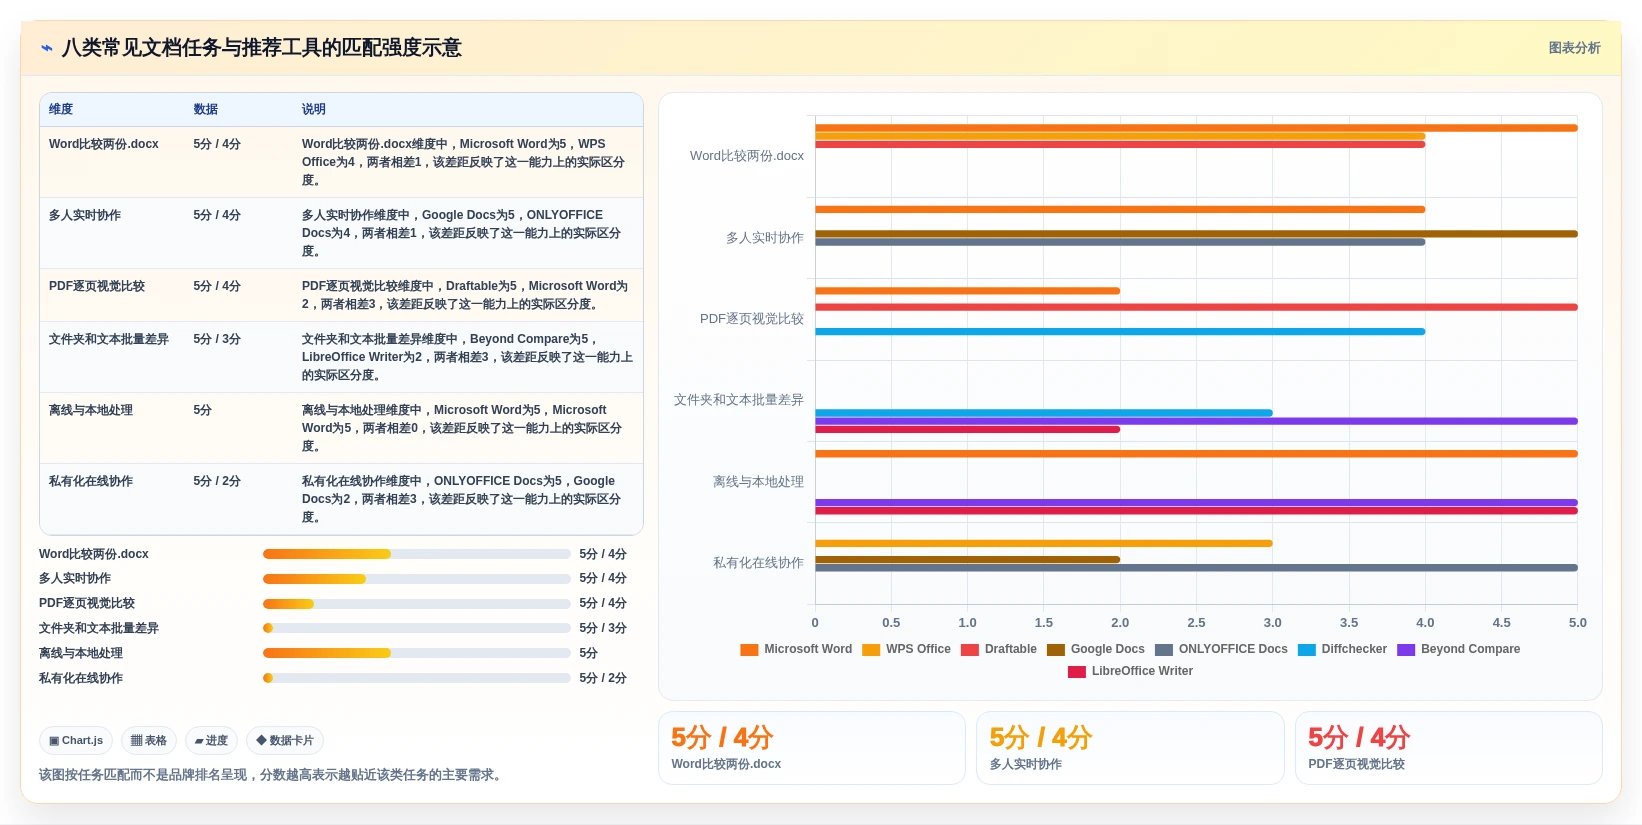Click the yellow WPS Office bar in Word比较两份.docx
The image size is (1642, 825).
click(1120, 136)
